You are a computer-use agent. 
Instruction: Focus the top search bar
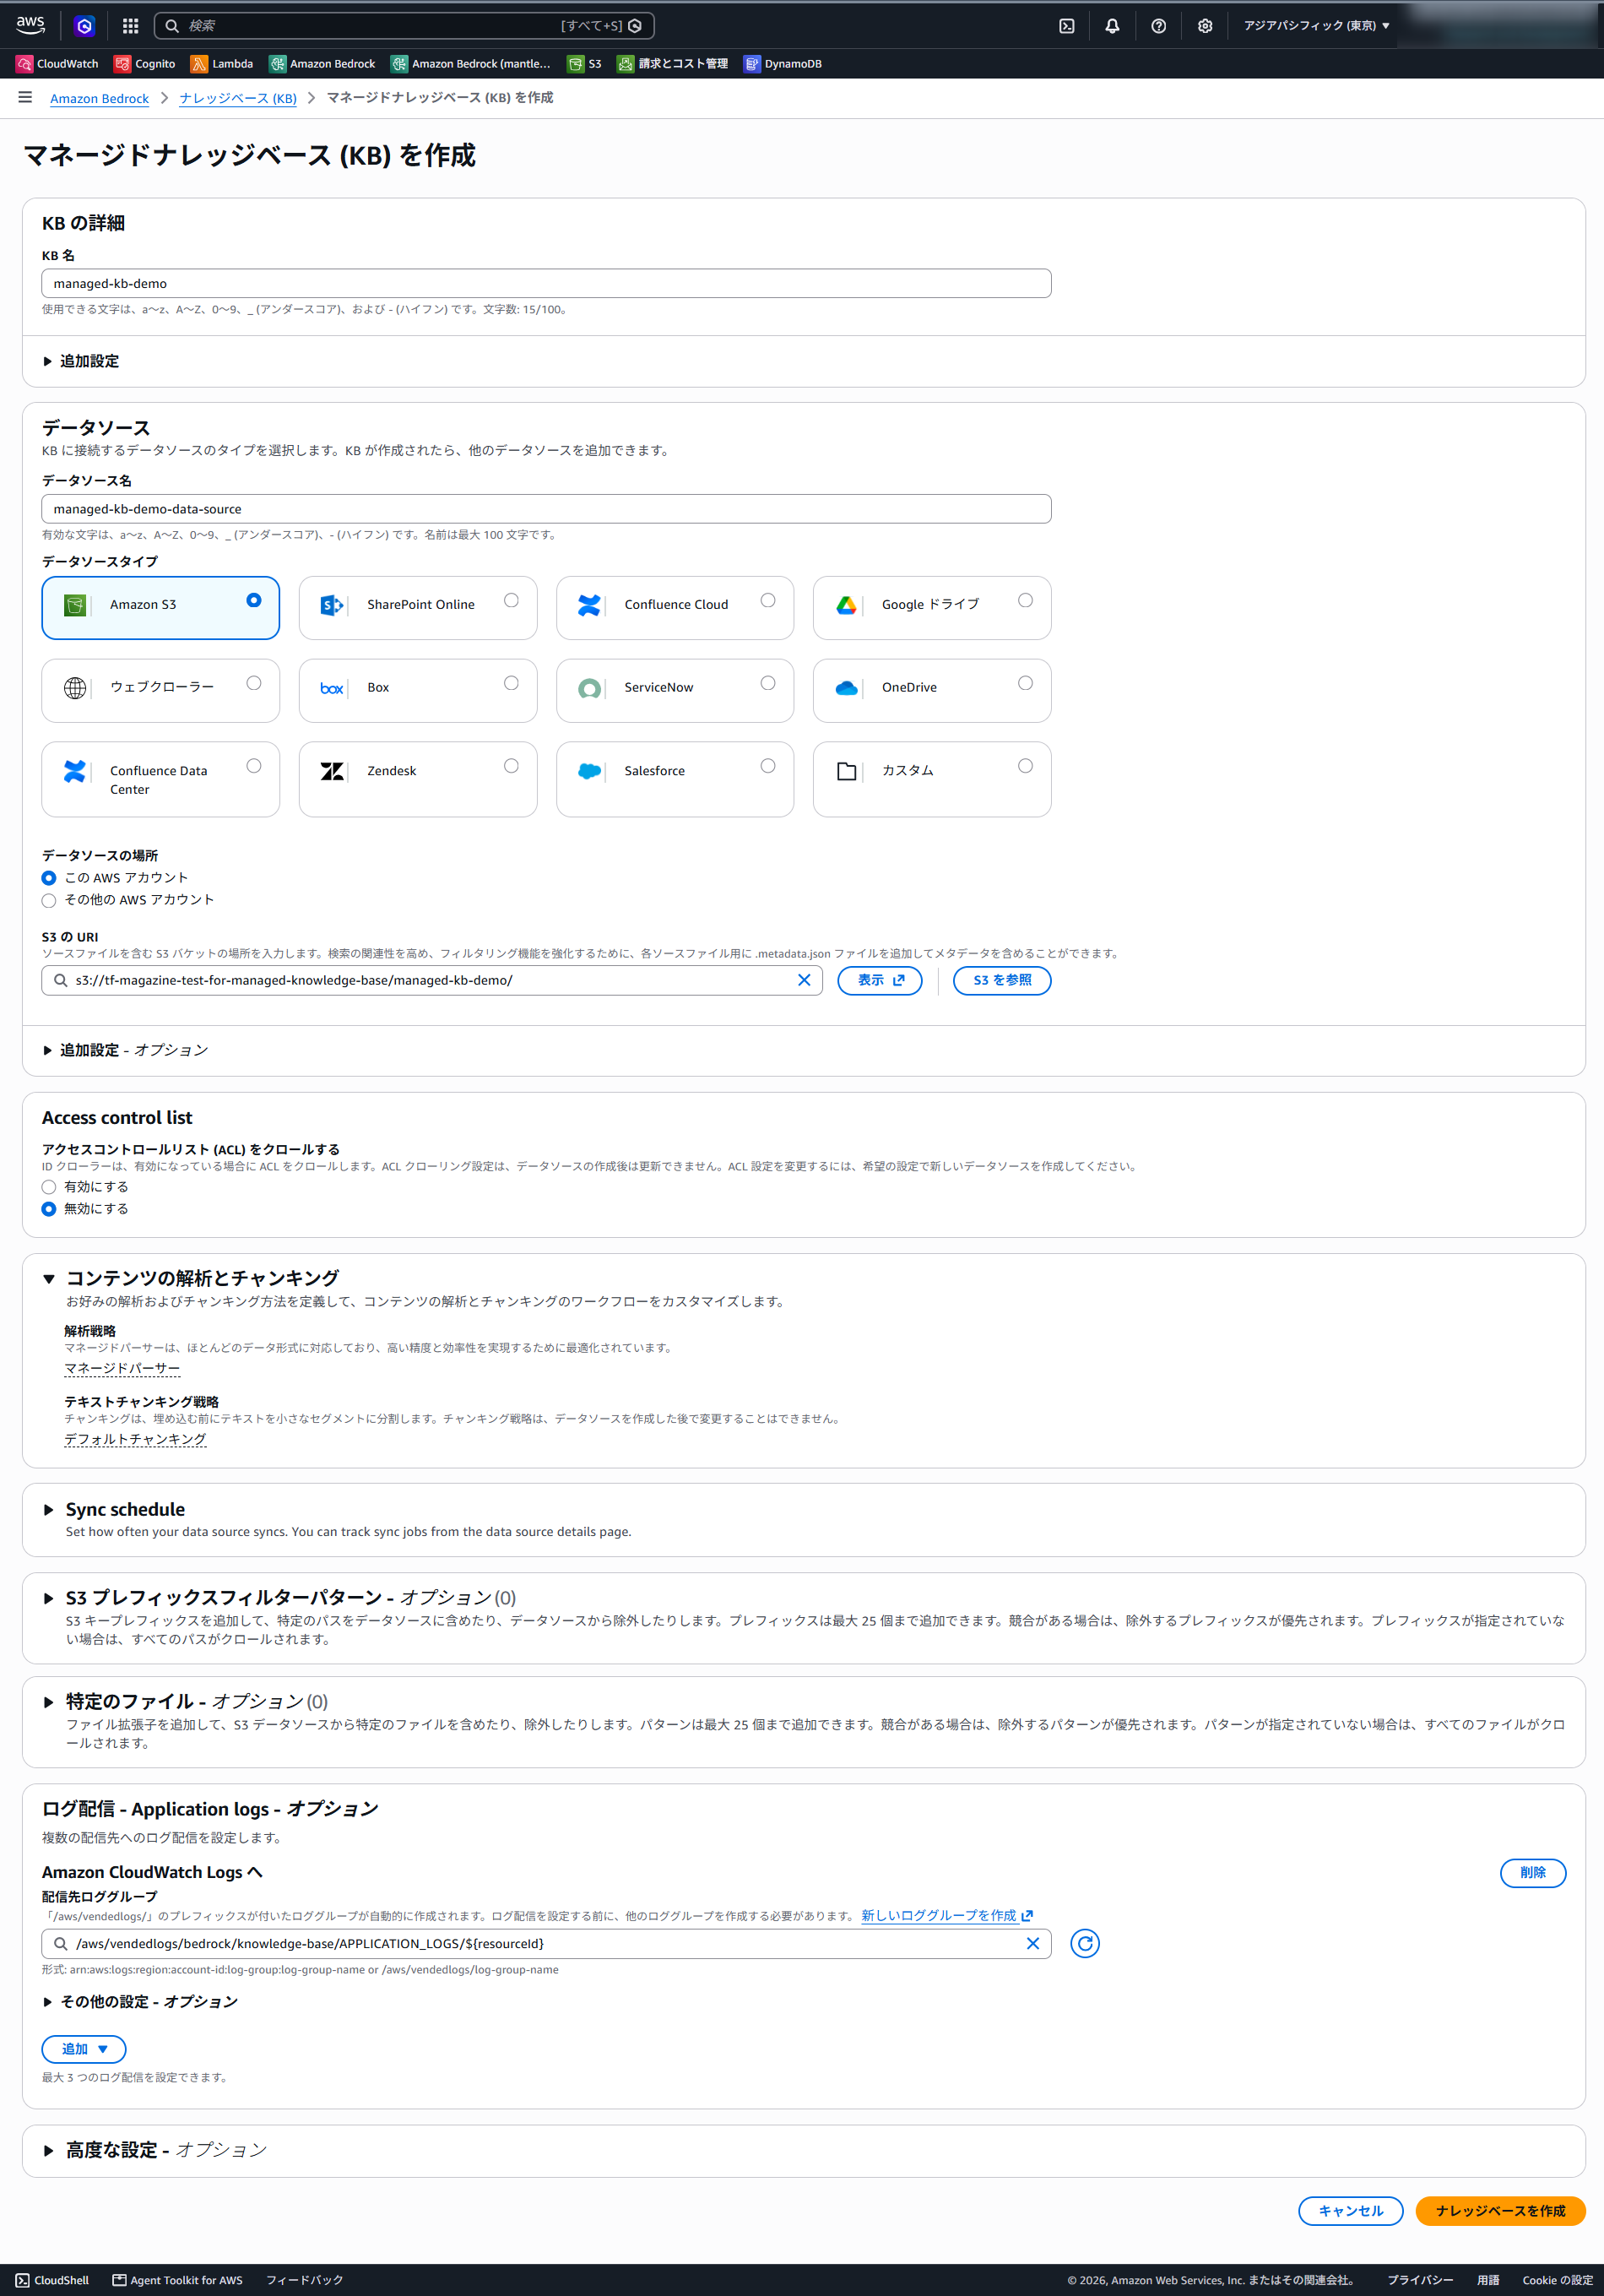pos(404,26)
